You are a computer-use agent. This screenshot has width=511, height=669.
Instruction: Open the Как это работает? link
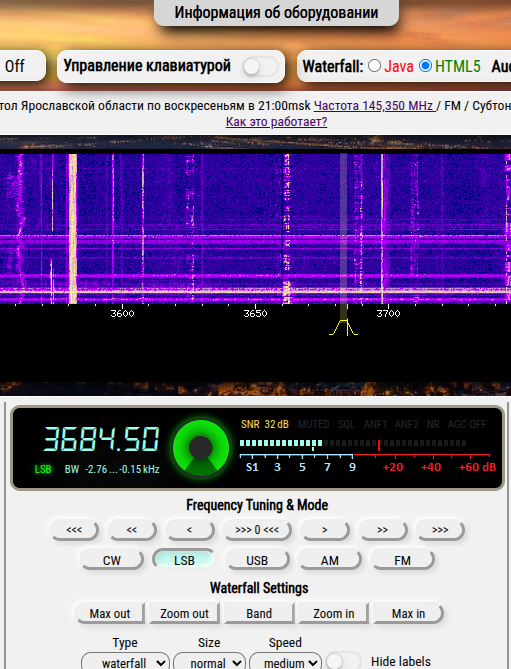point(276,122)
